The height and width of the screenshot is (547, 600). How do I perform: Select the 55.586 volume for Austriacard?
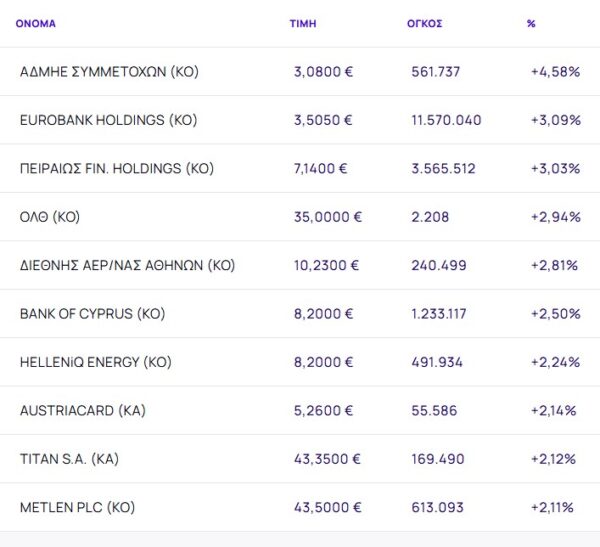pos(435,411)
